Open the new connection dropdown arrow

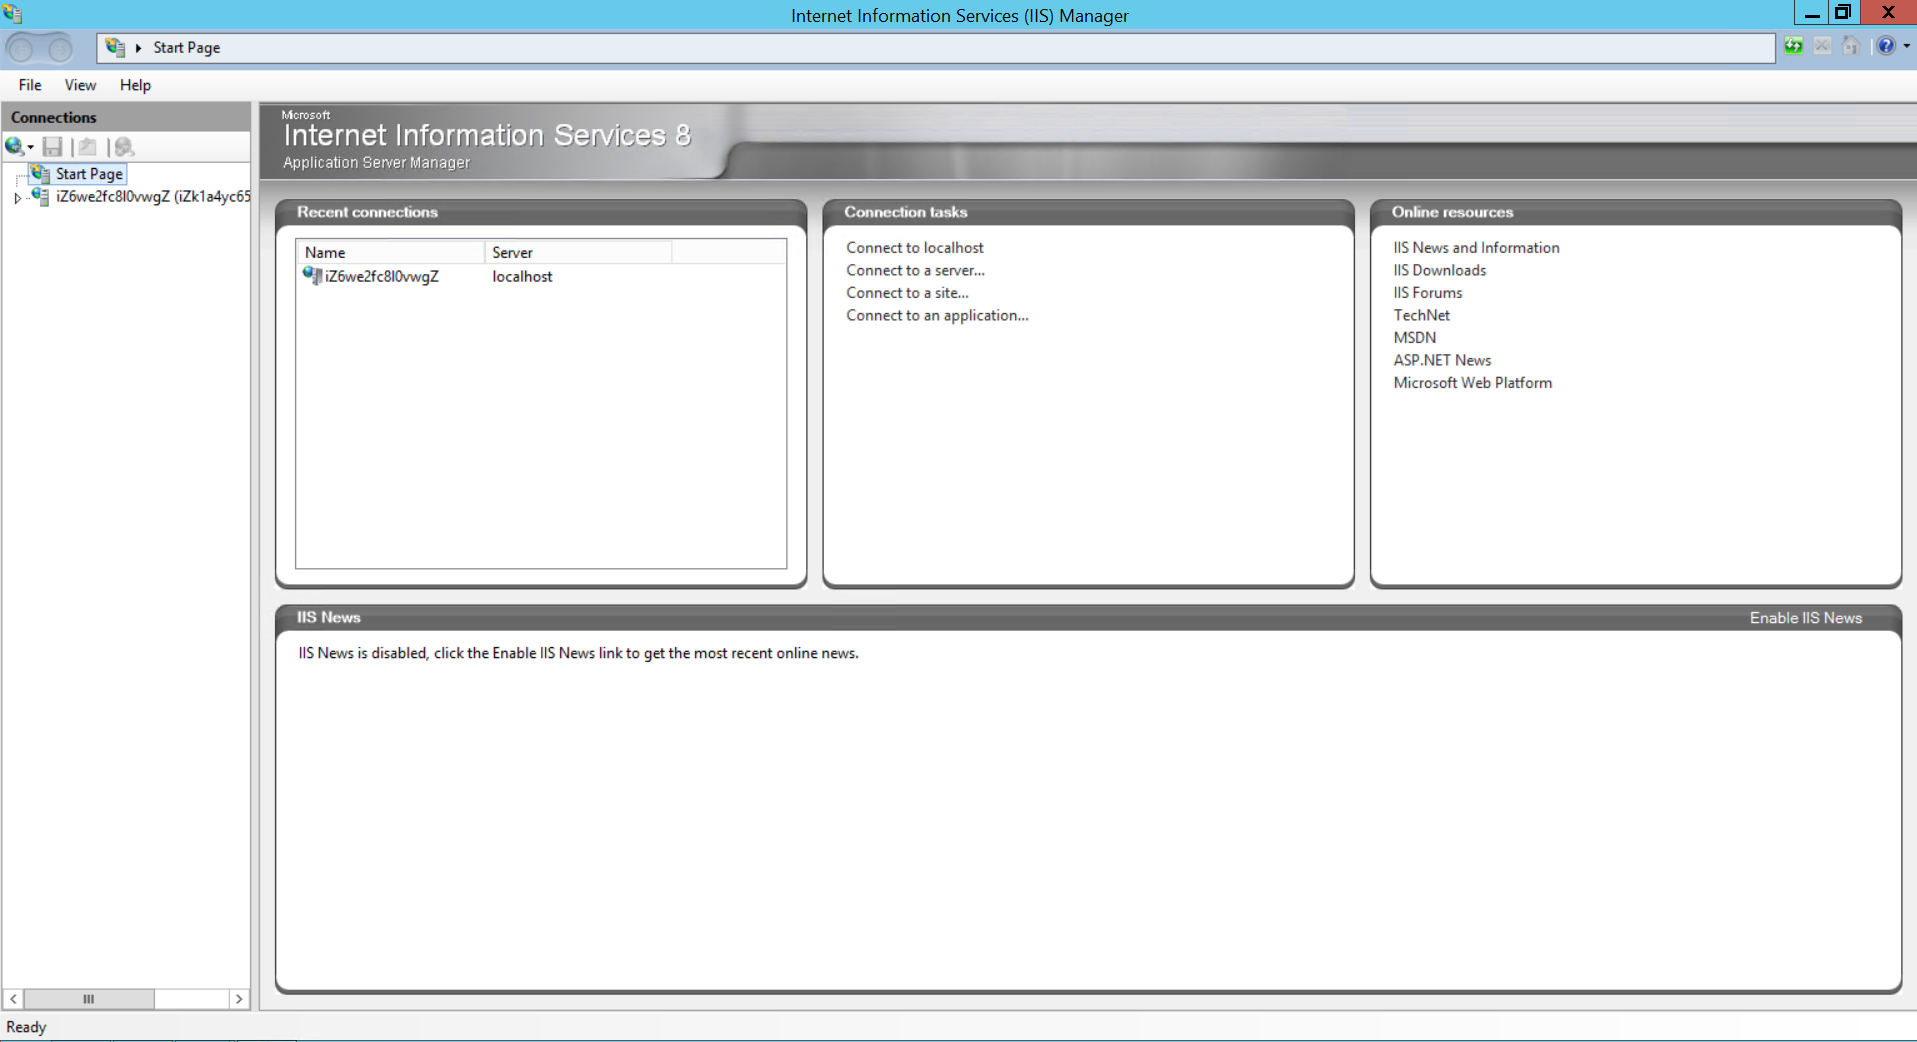tap(31, 148)
